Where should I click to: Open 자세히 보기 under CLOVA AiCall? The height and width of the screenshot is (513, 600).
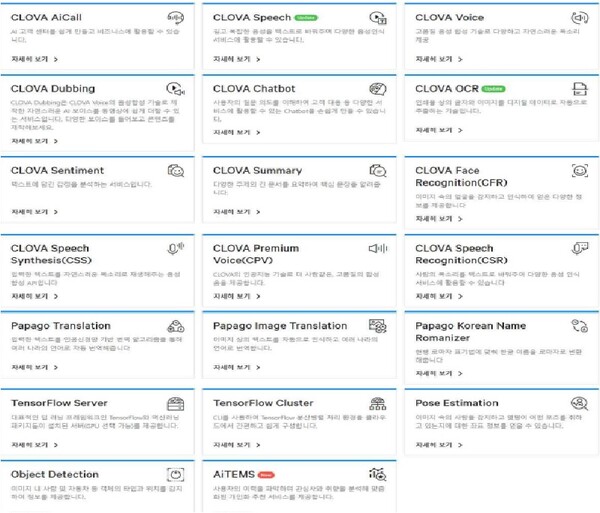(x=35, y=59)
